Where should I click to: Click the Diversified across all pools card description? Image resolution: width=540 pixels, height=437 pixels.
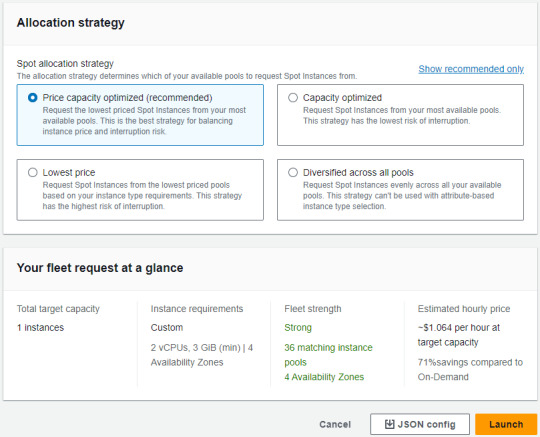click(402, 196)
